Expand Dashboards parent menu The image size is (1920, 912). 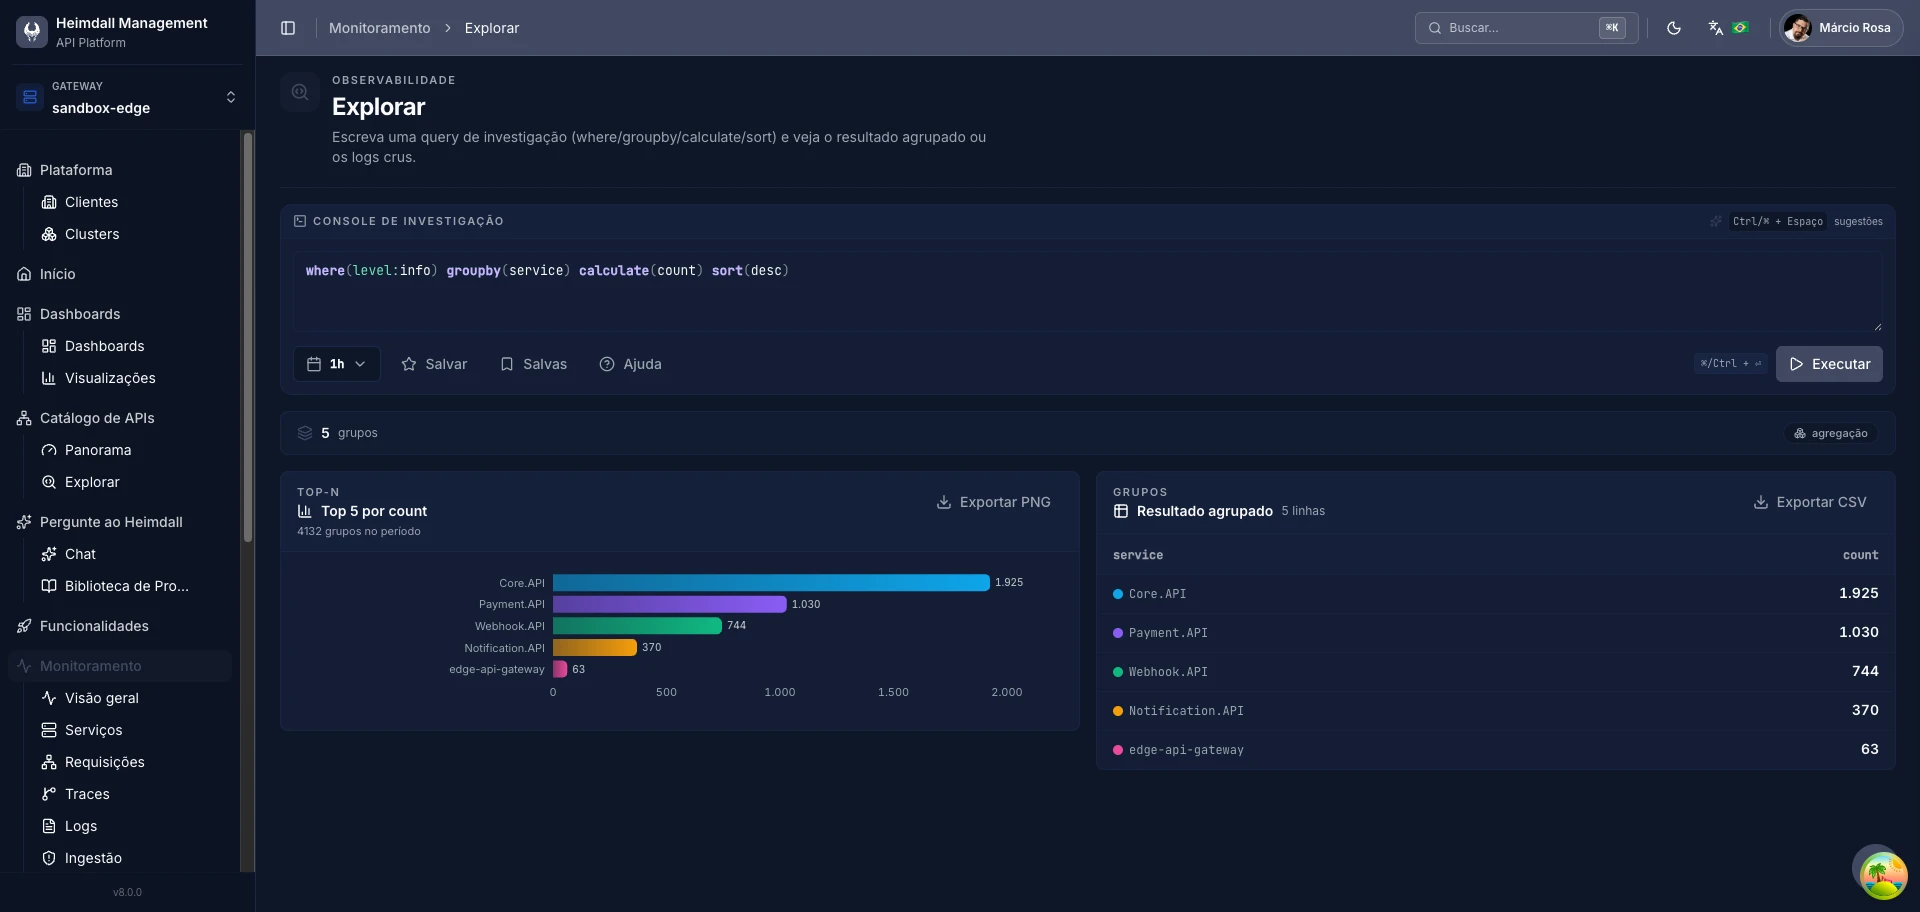(80, 314)
